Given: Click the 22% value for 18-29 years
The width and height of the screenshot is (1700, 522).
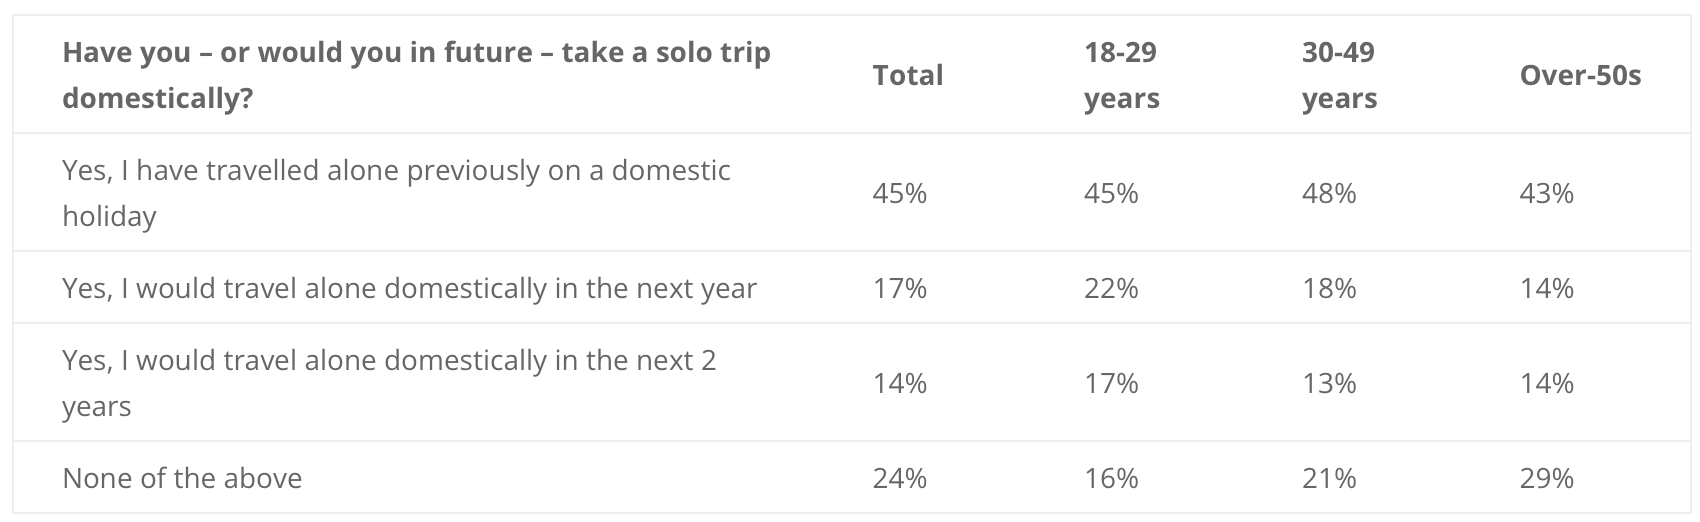Looking at the screenshot, I should (x=1111, y=288).
